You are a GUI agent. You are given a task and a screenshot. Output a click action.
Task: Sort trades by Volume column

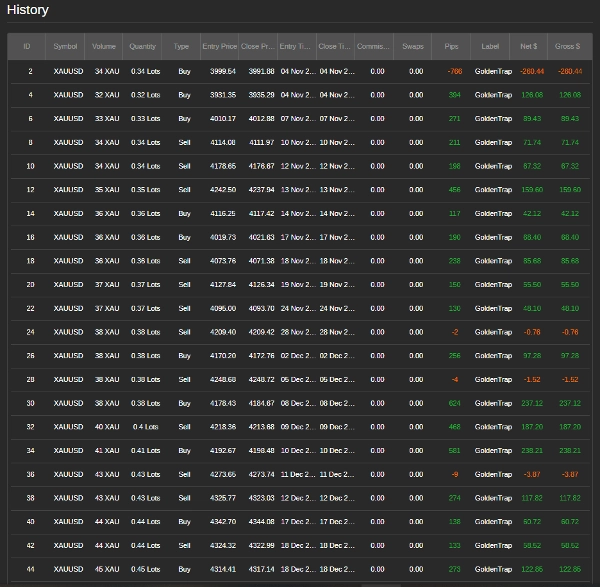[x=104, y=46]
